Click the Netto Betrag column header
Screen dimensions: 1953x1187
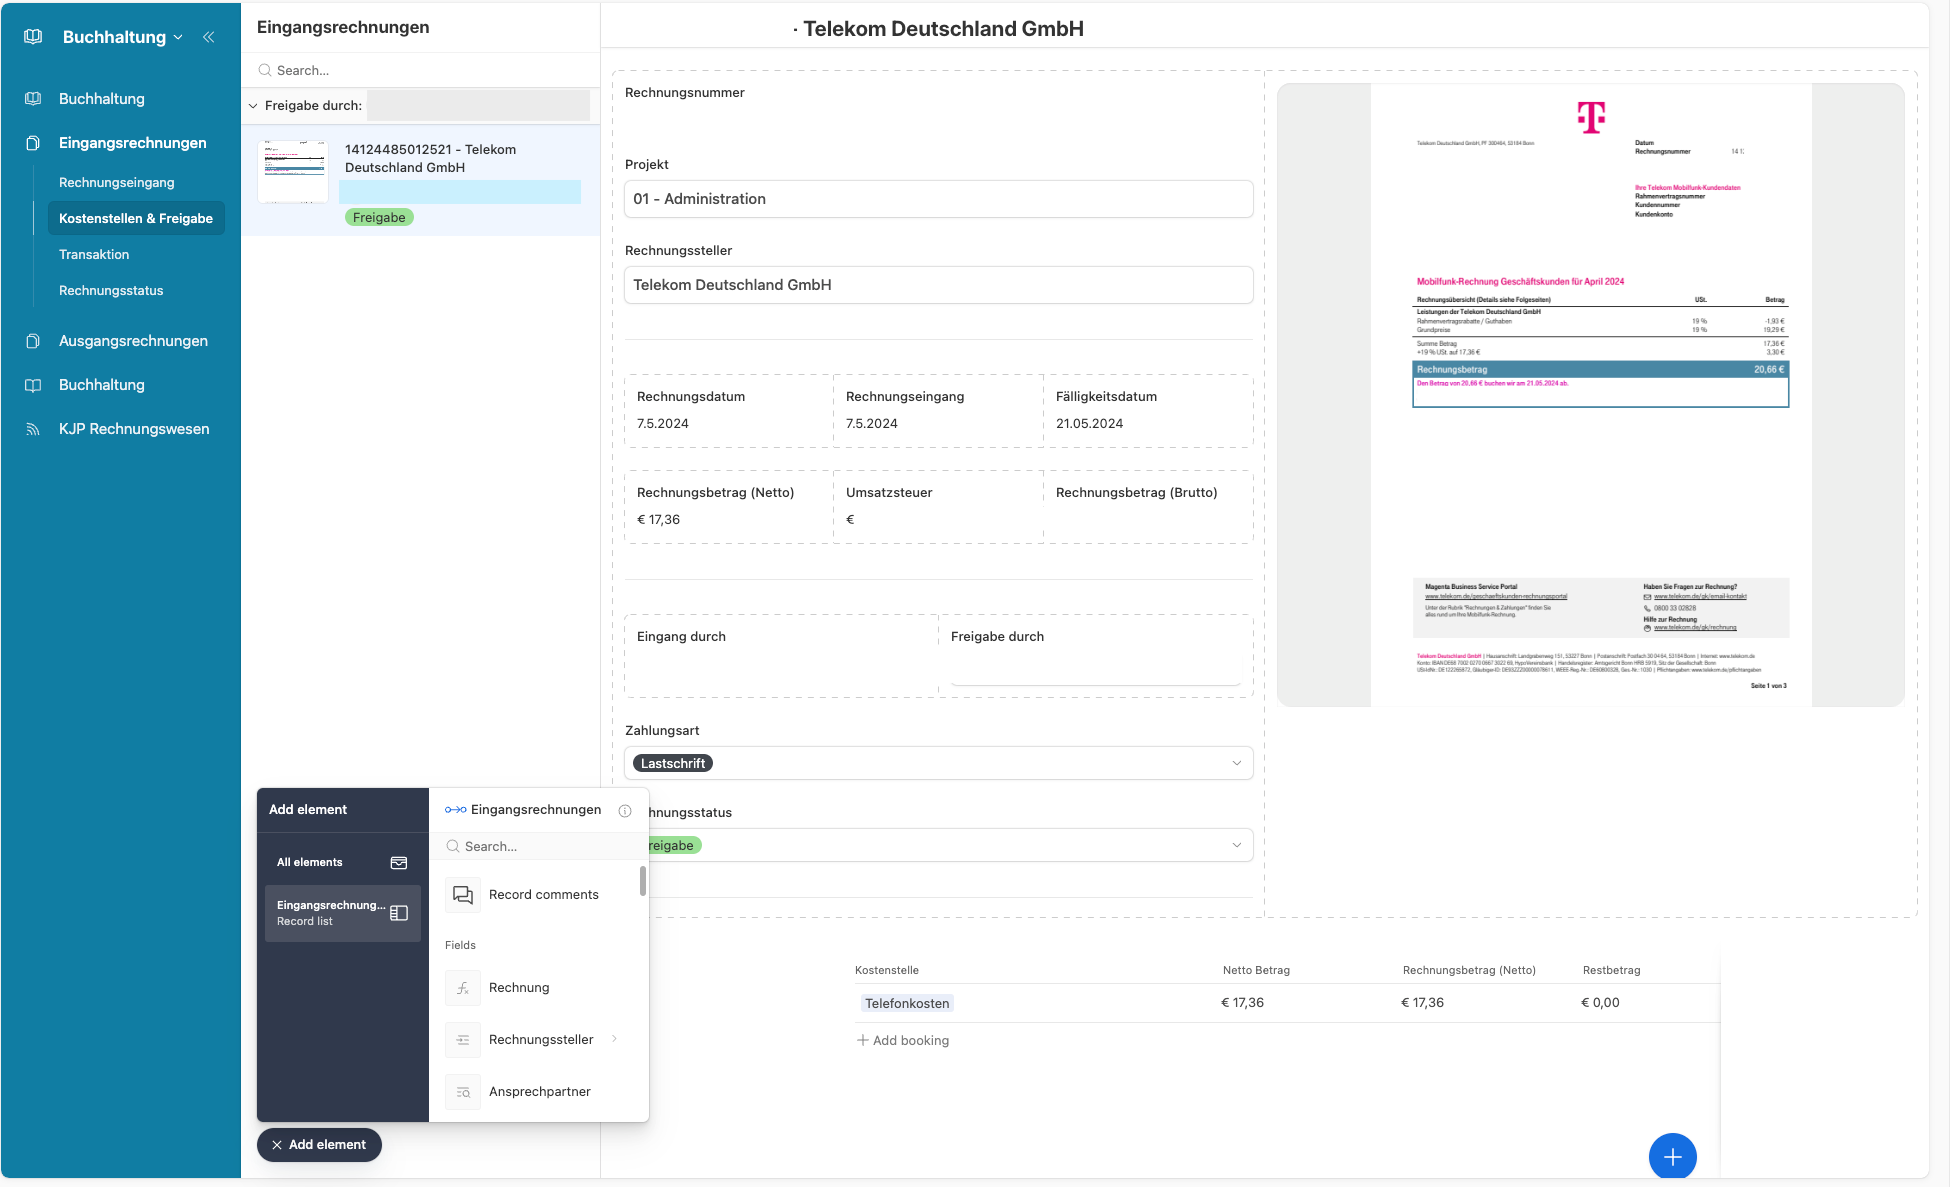[x=1256, y=970]
